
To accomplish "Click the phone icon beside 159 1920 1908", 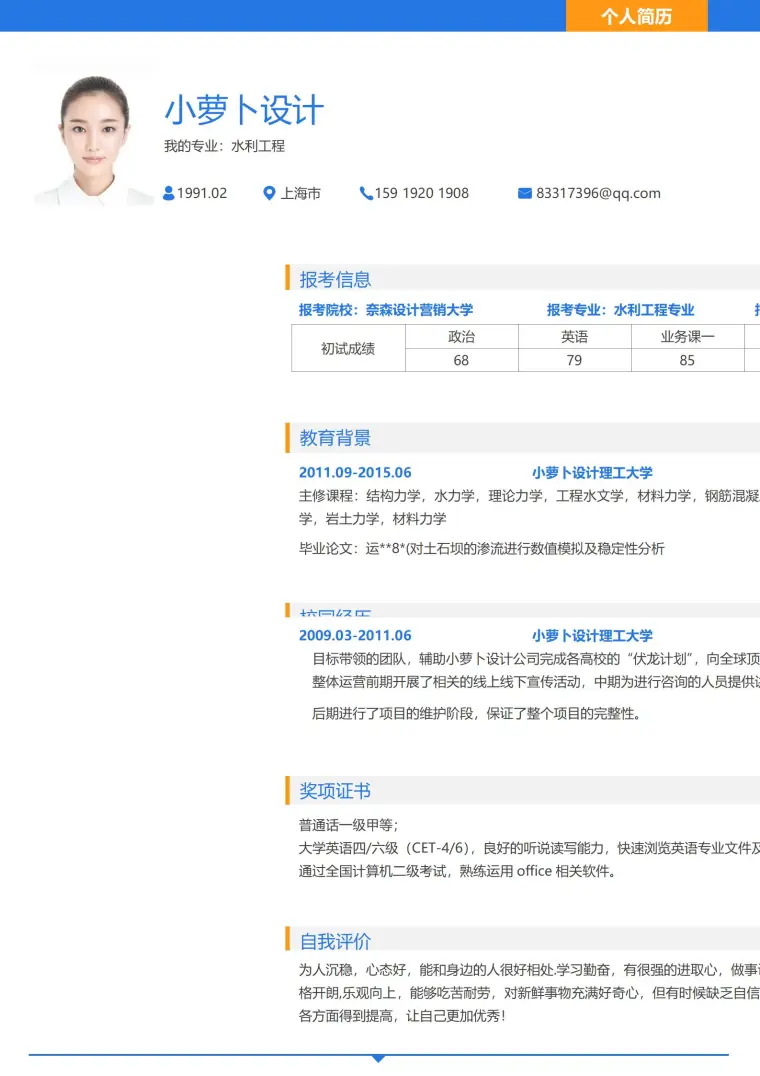I will tap(366, 194).
